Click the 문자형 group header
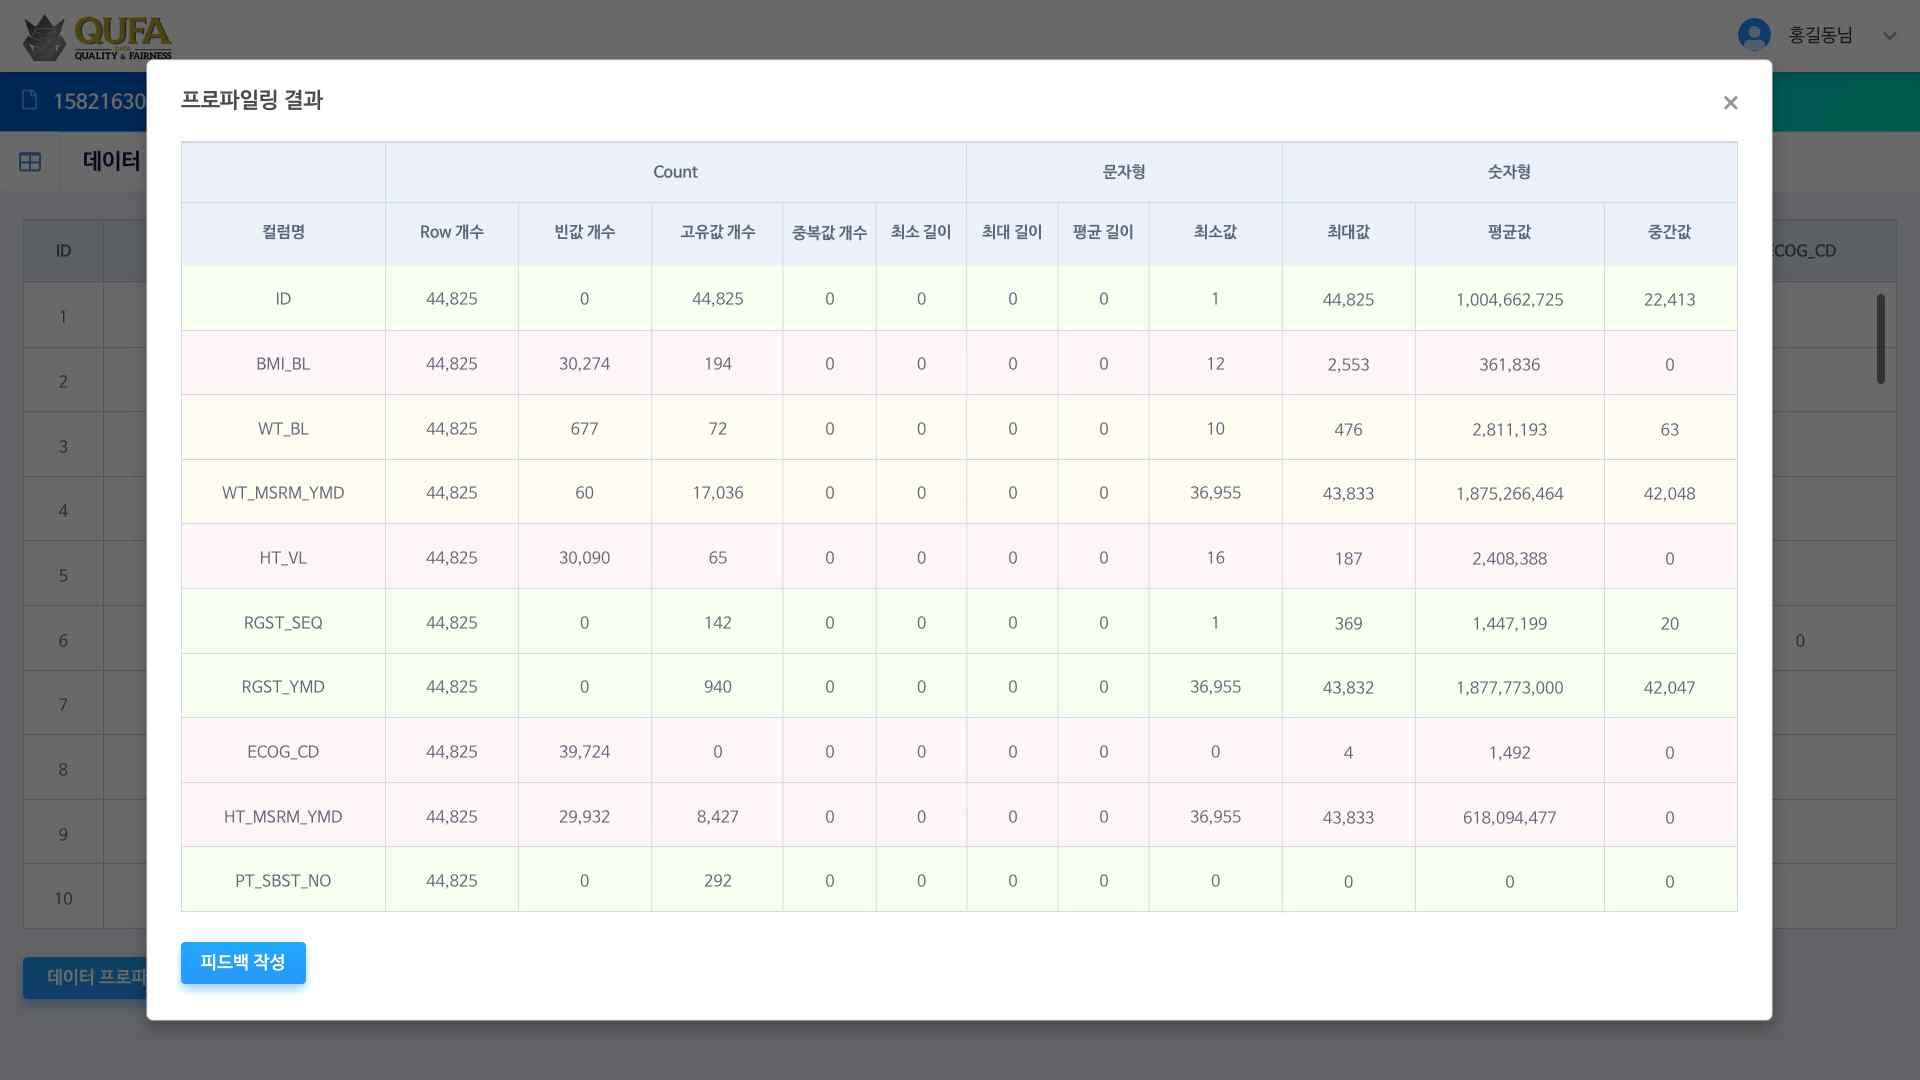 coord(1124,172)
